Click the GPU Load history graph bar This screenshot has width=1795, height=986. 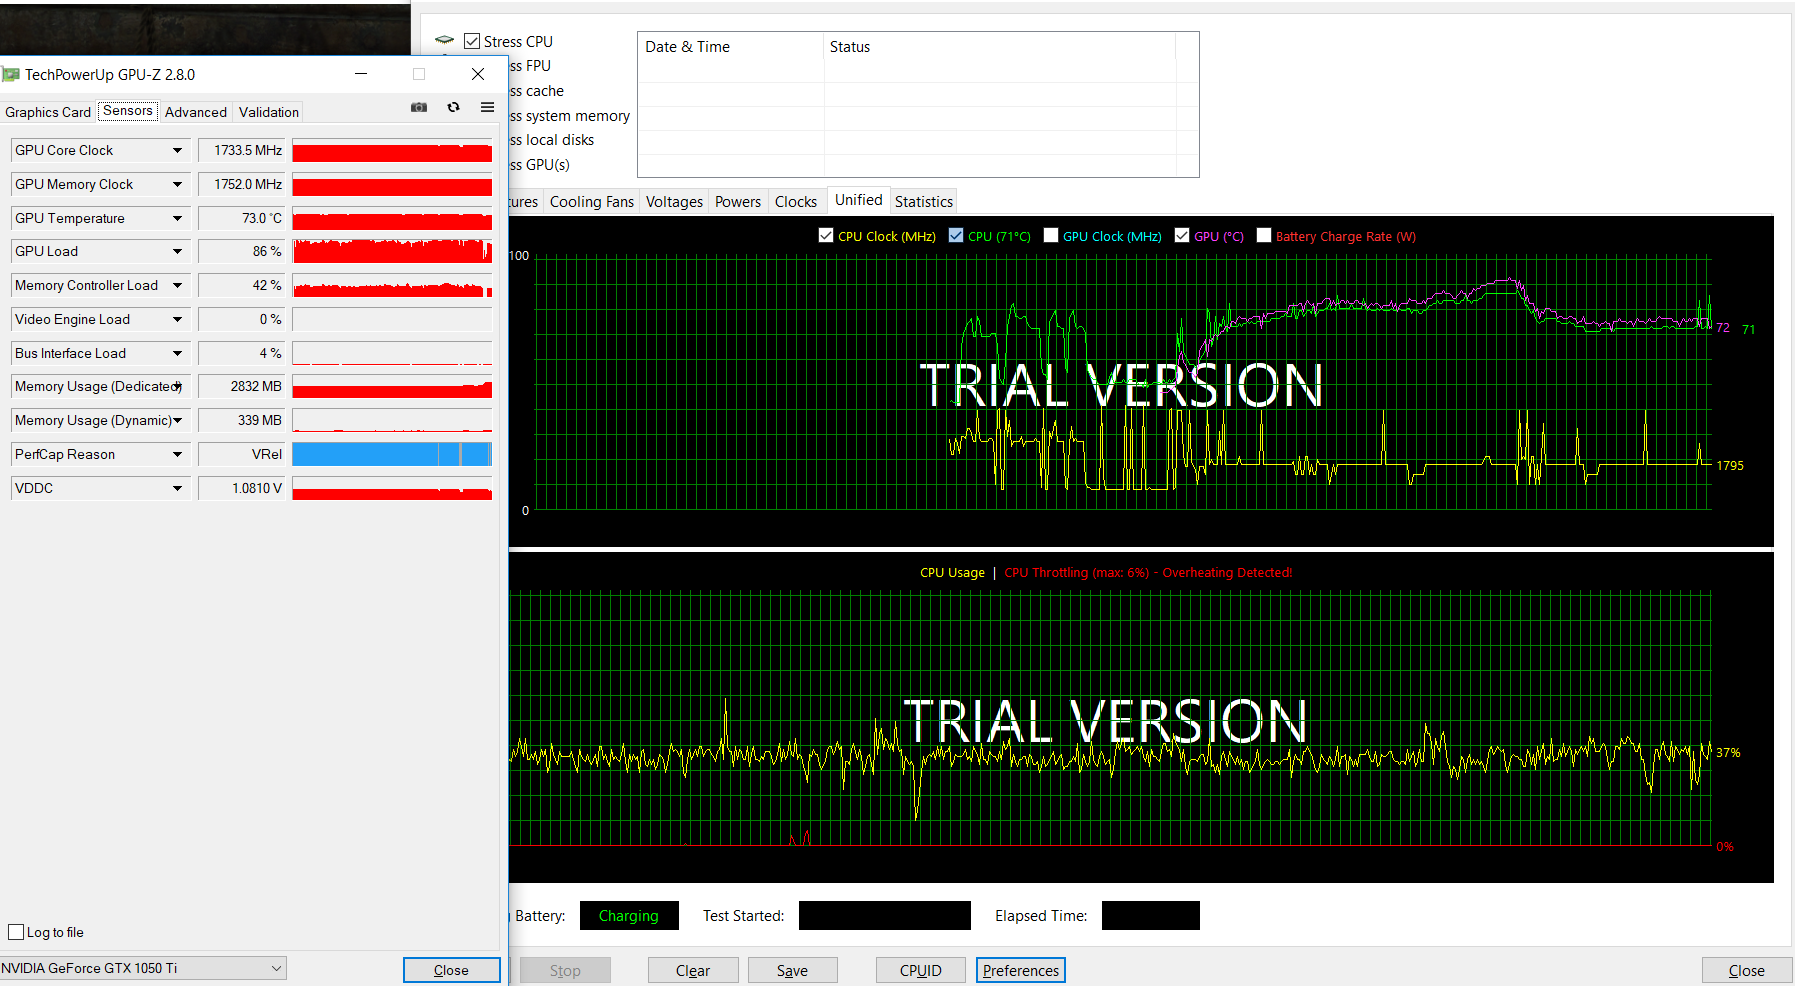[392, 251]
